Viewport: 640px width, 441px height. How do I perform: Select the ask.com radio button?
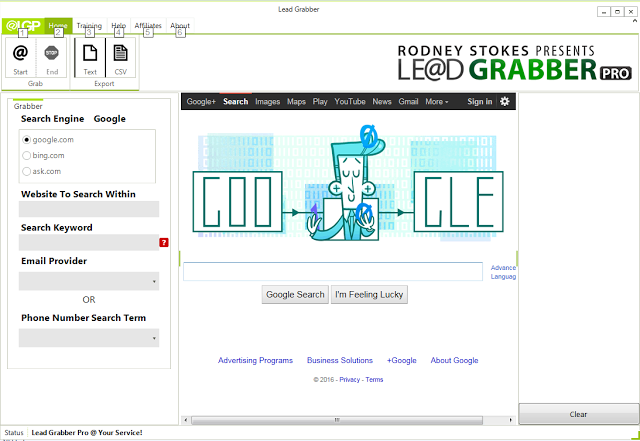pyautogui.click(x=27, y=172)
